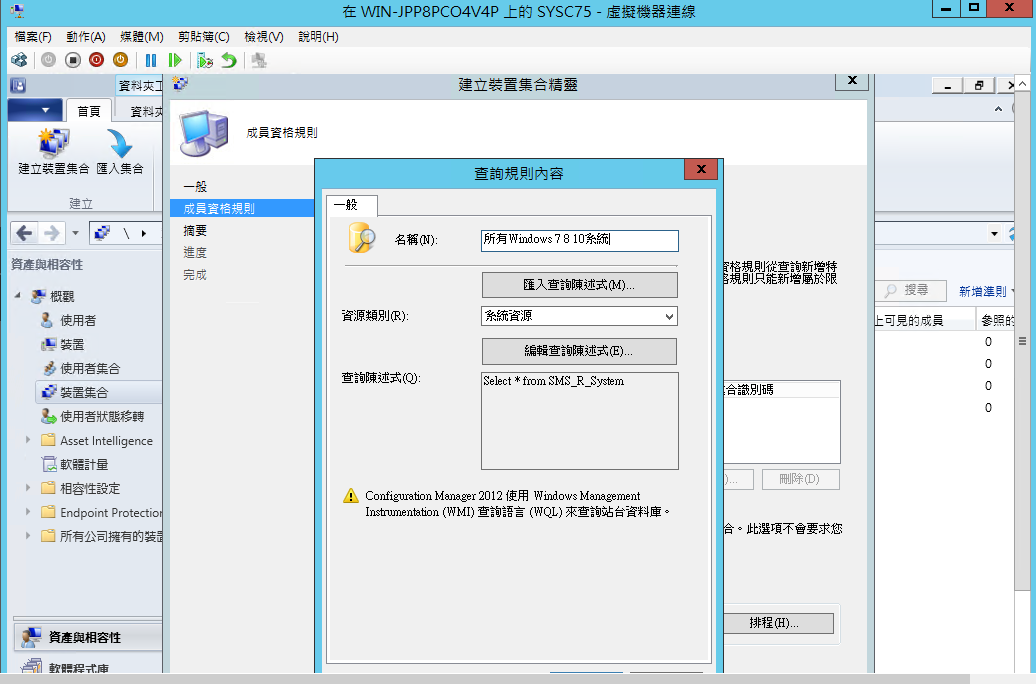Click the 查詢陳述式(Q) query text box
The image size is (1036, 684).
click(579, 421)
